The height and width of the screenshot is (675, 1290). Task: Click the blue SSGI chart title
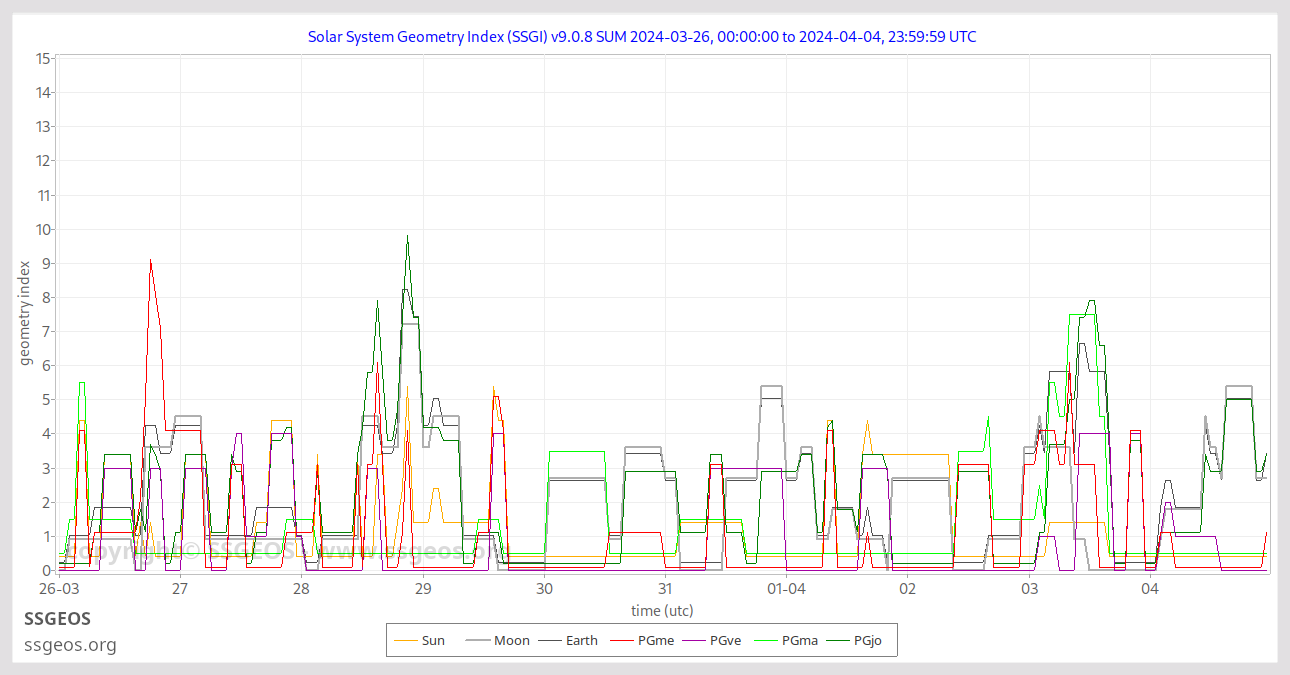(x=642, y=37)
